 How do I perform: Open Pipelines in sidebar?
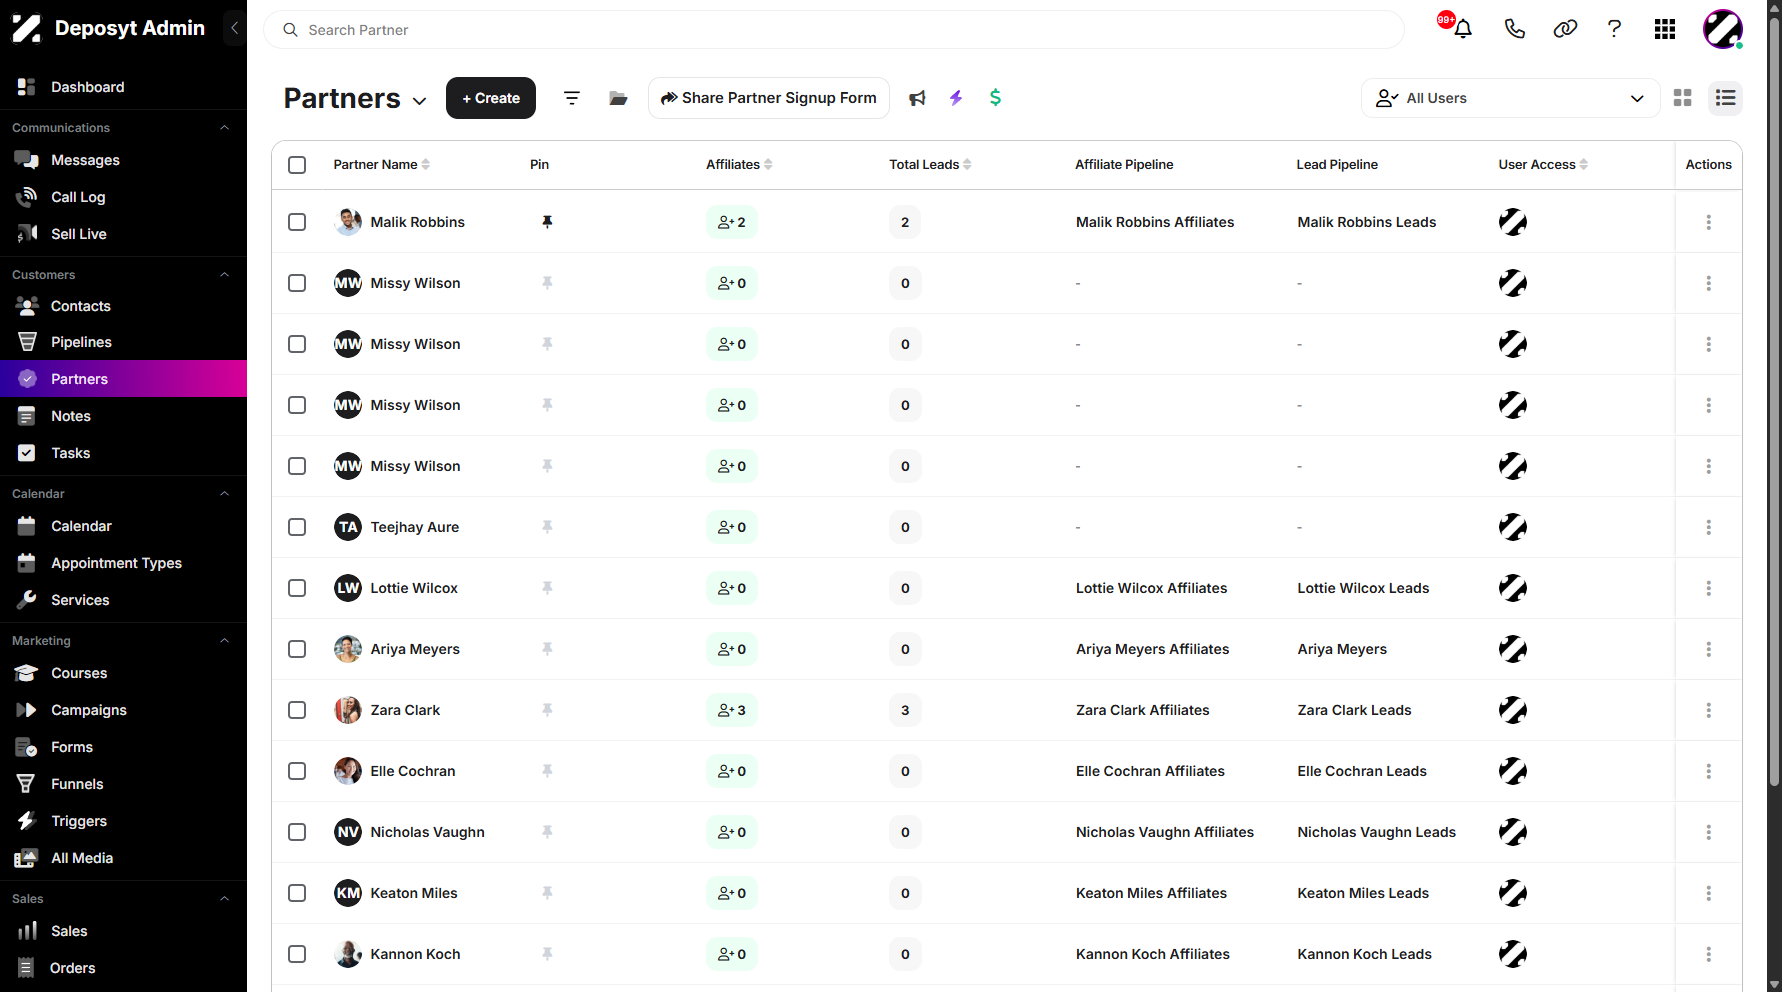point(123,342)
